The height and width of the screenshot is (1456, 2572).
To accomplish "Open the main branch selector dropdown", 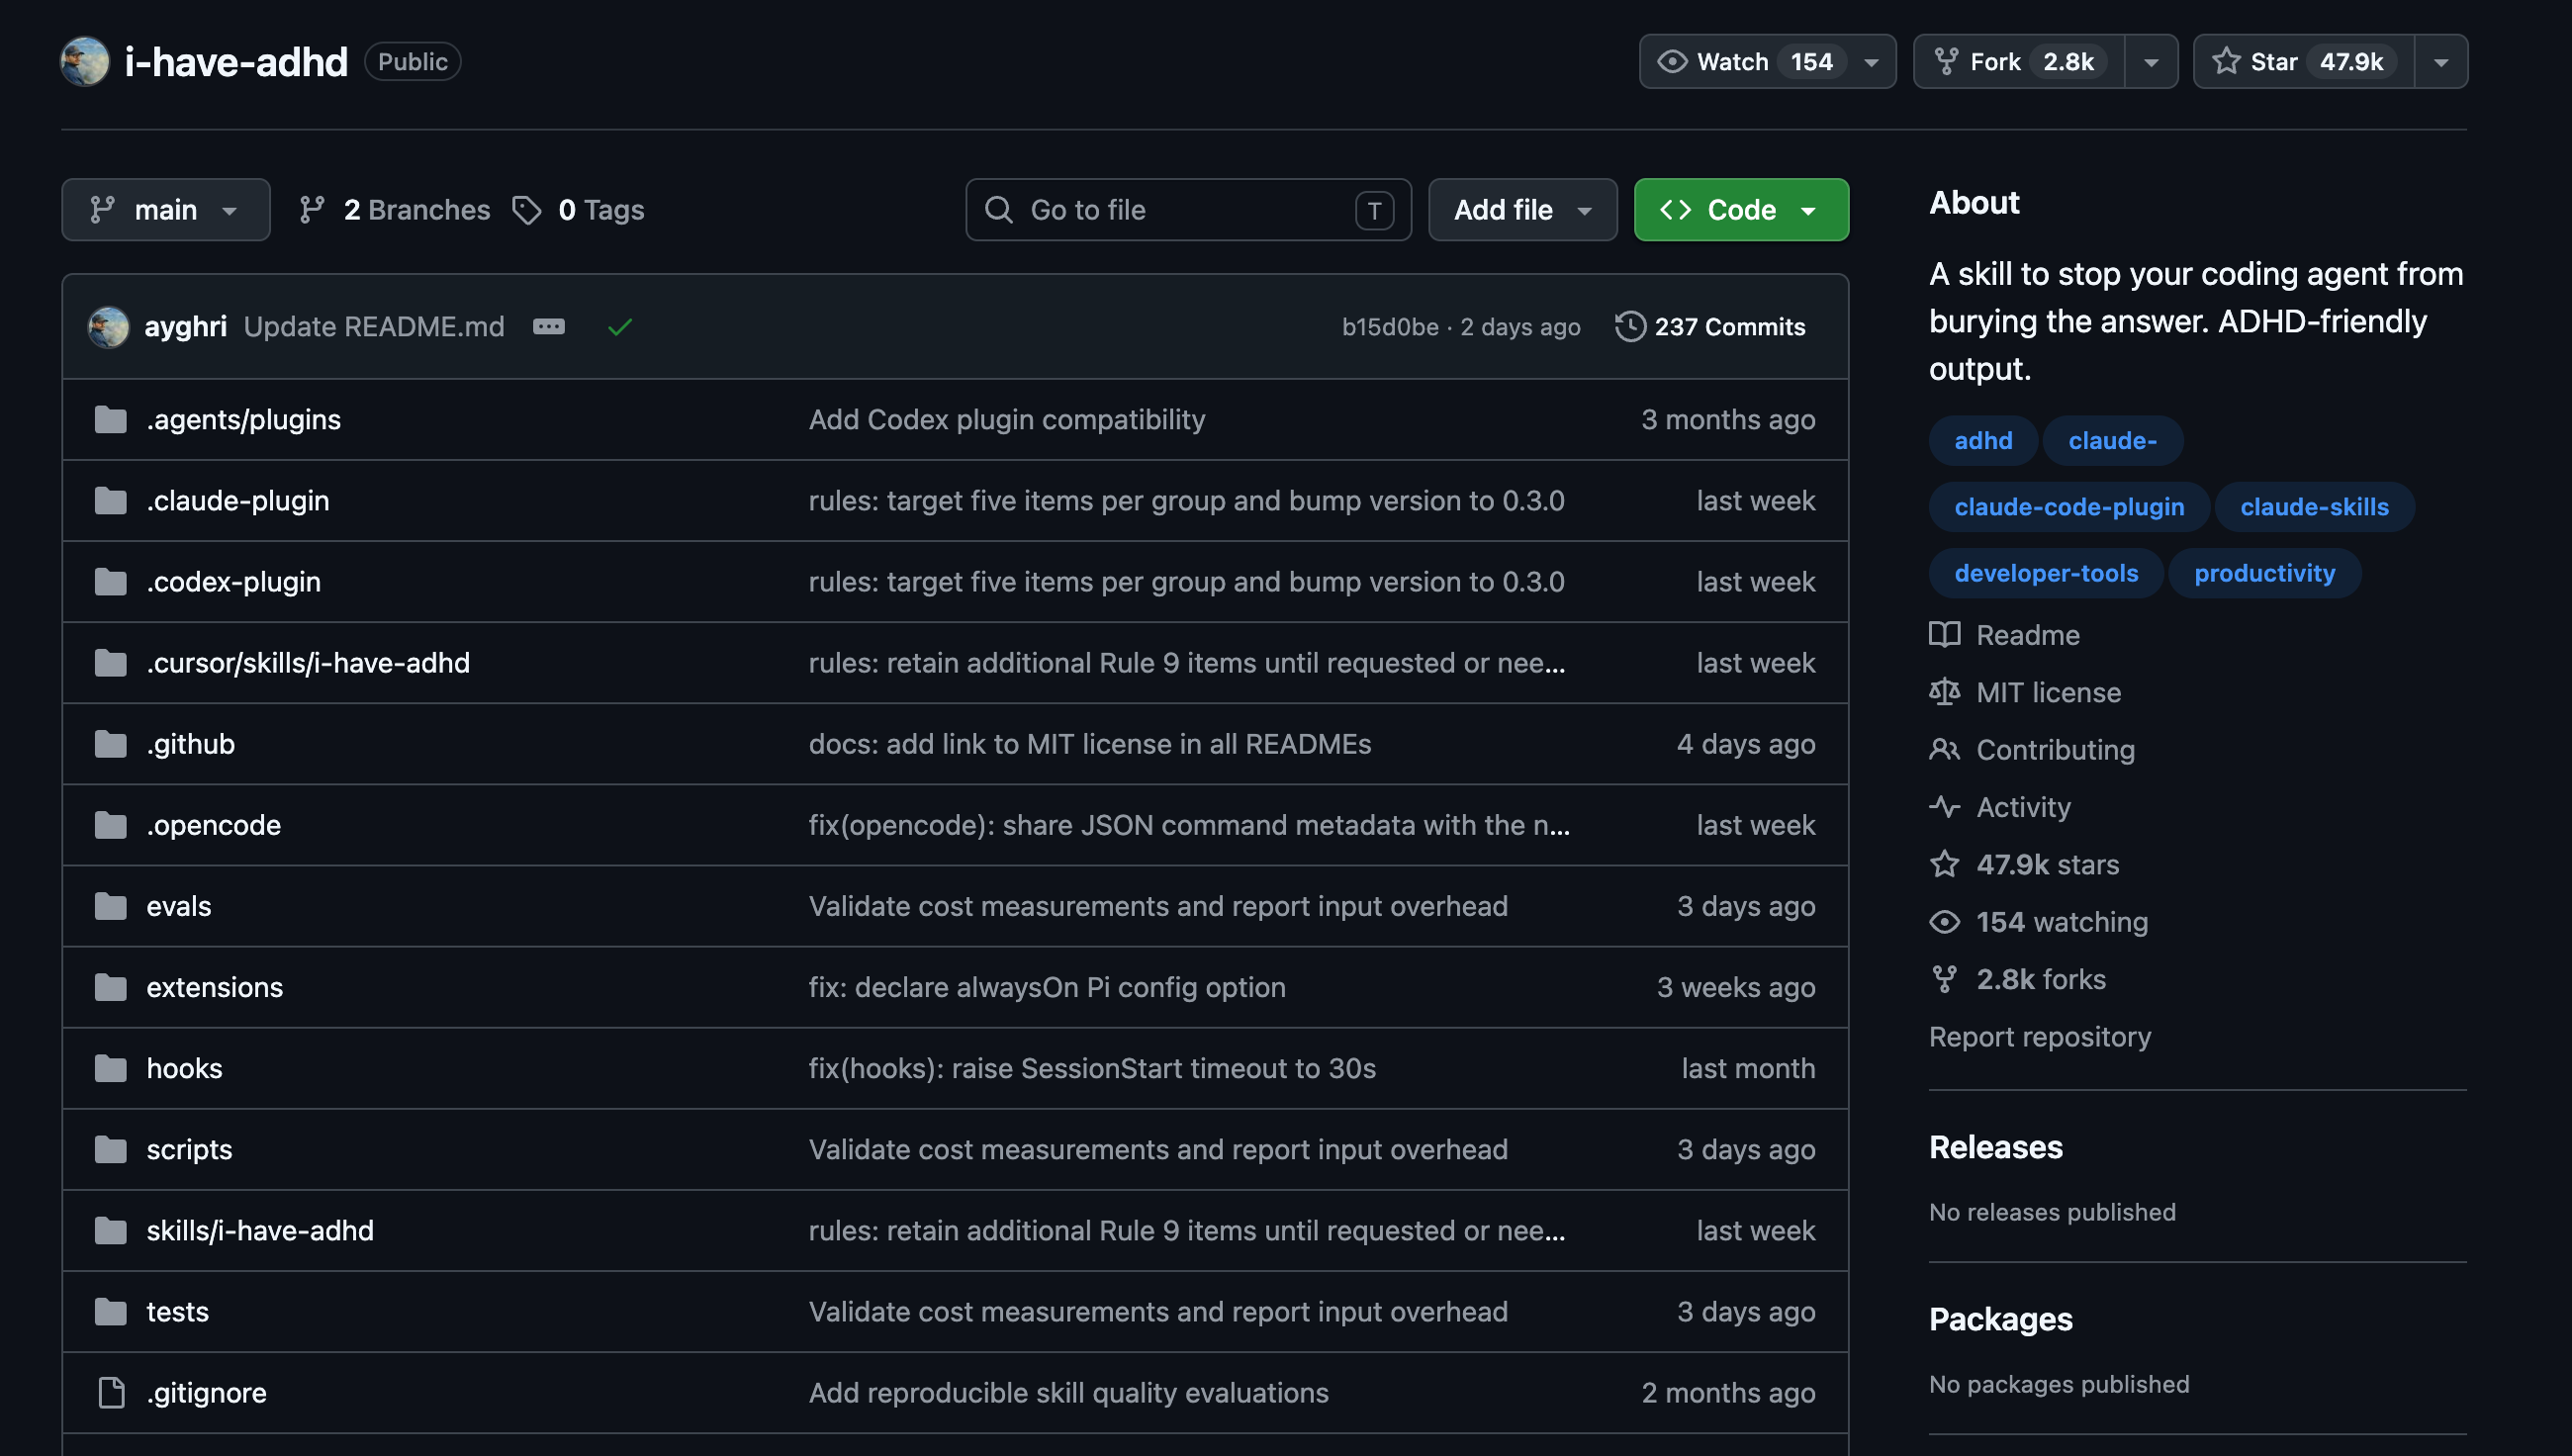I will (166, 210).
